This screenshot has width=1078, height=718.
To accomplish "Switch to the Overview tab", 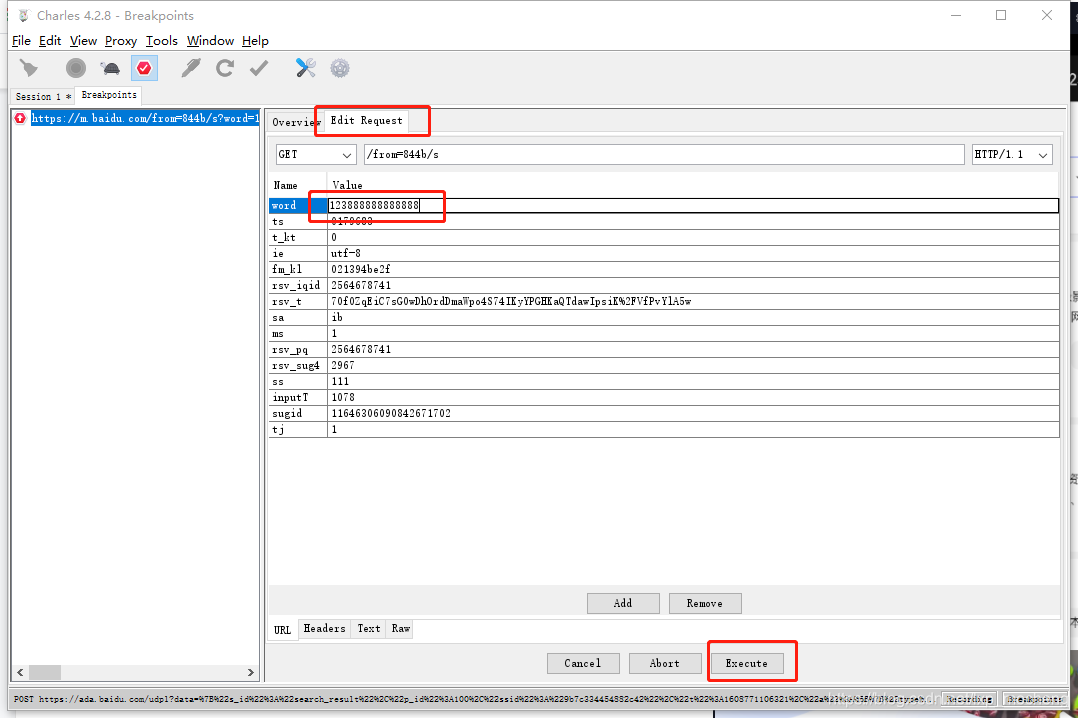I will 296,122.
